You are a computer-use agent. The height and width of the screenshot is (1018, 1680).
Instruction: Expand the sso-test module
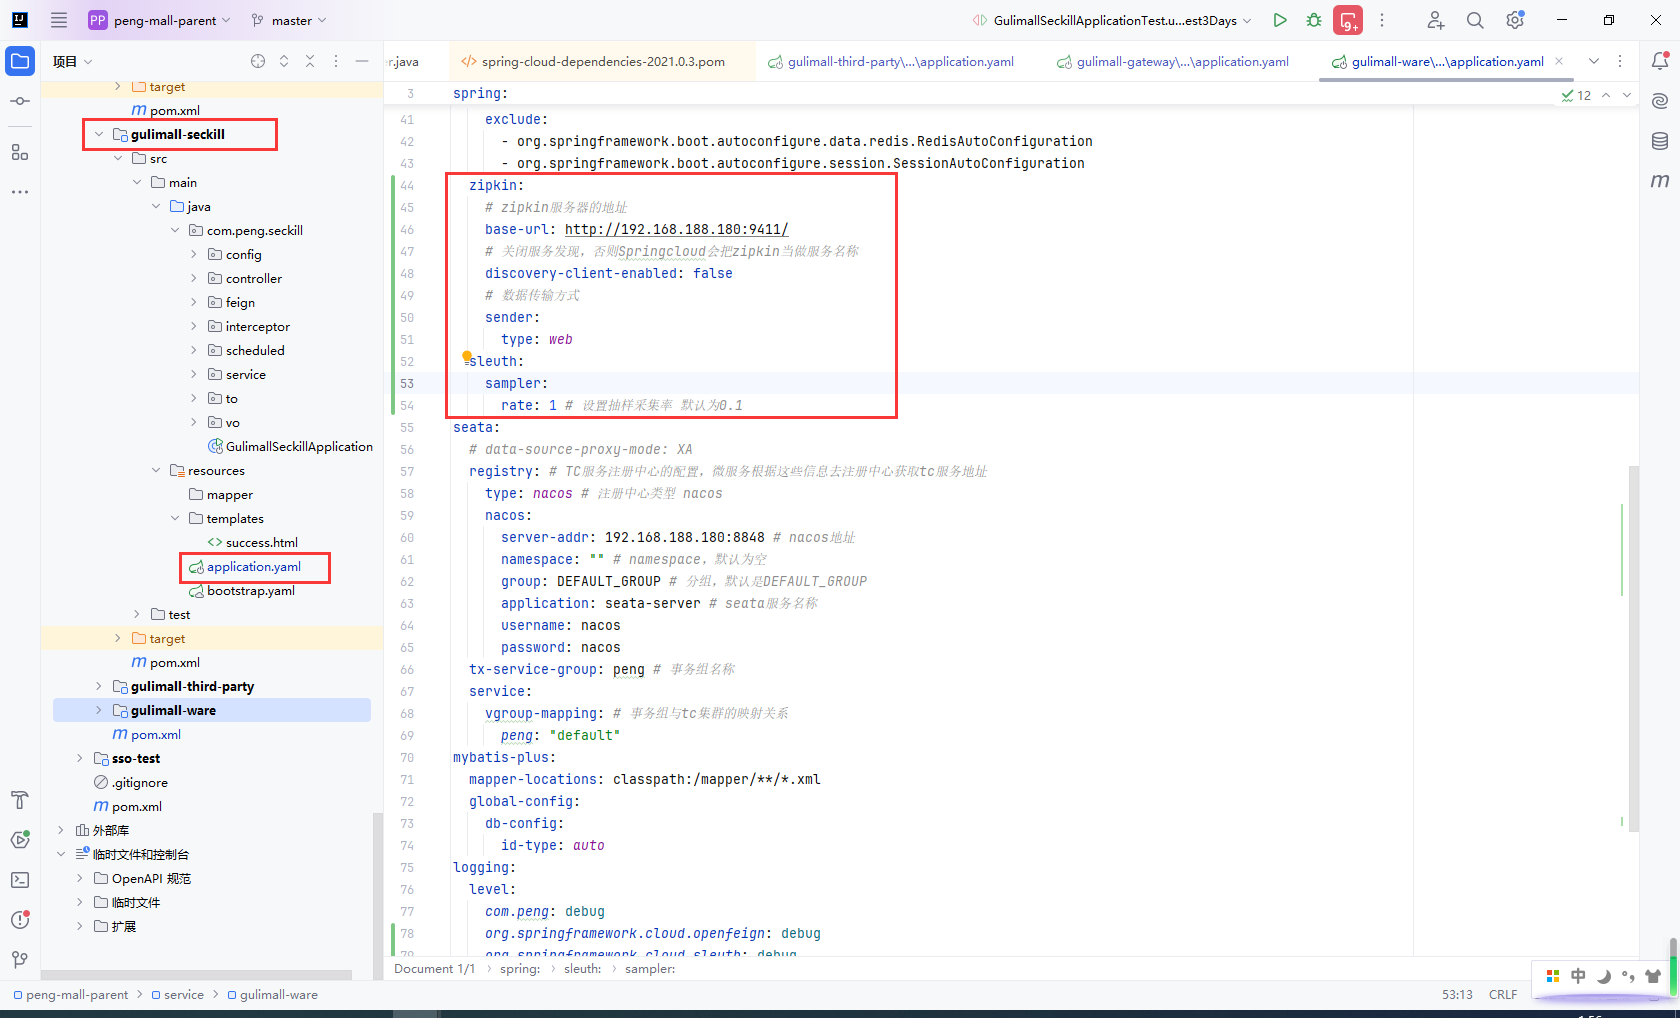pos(80,758)
